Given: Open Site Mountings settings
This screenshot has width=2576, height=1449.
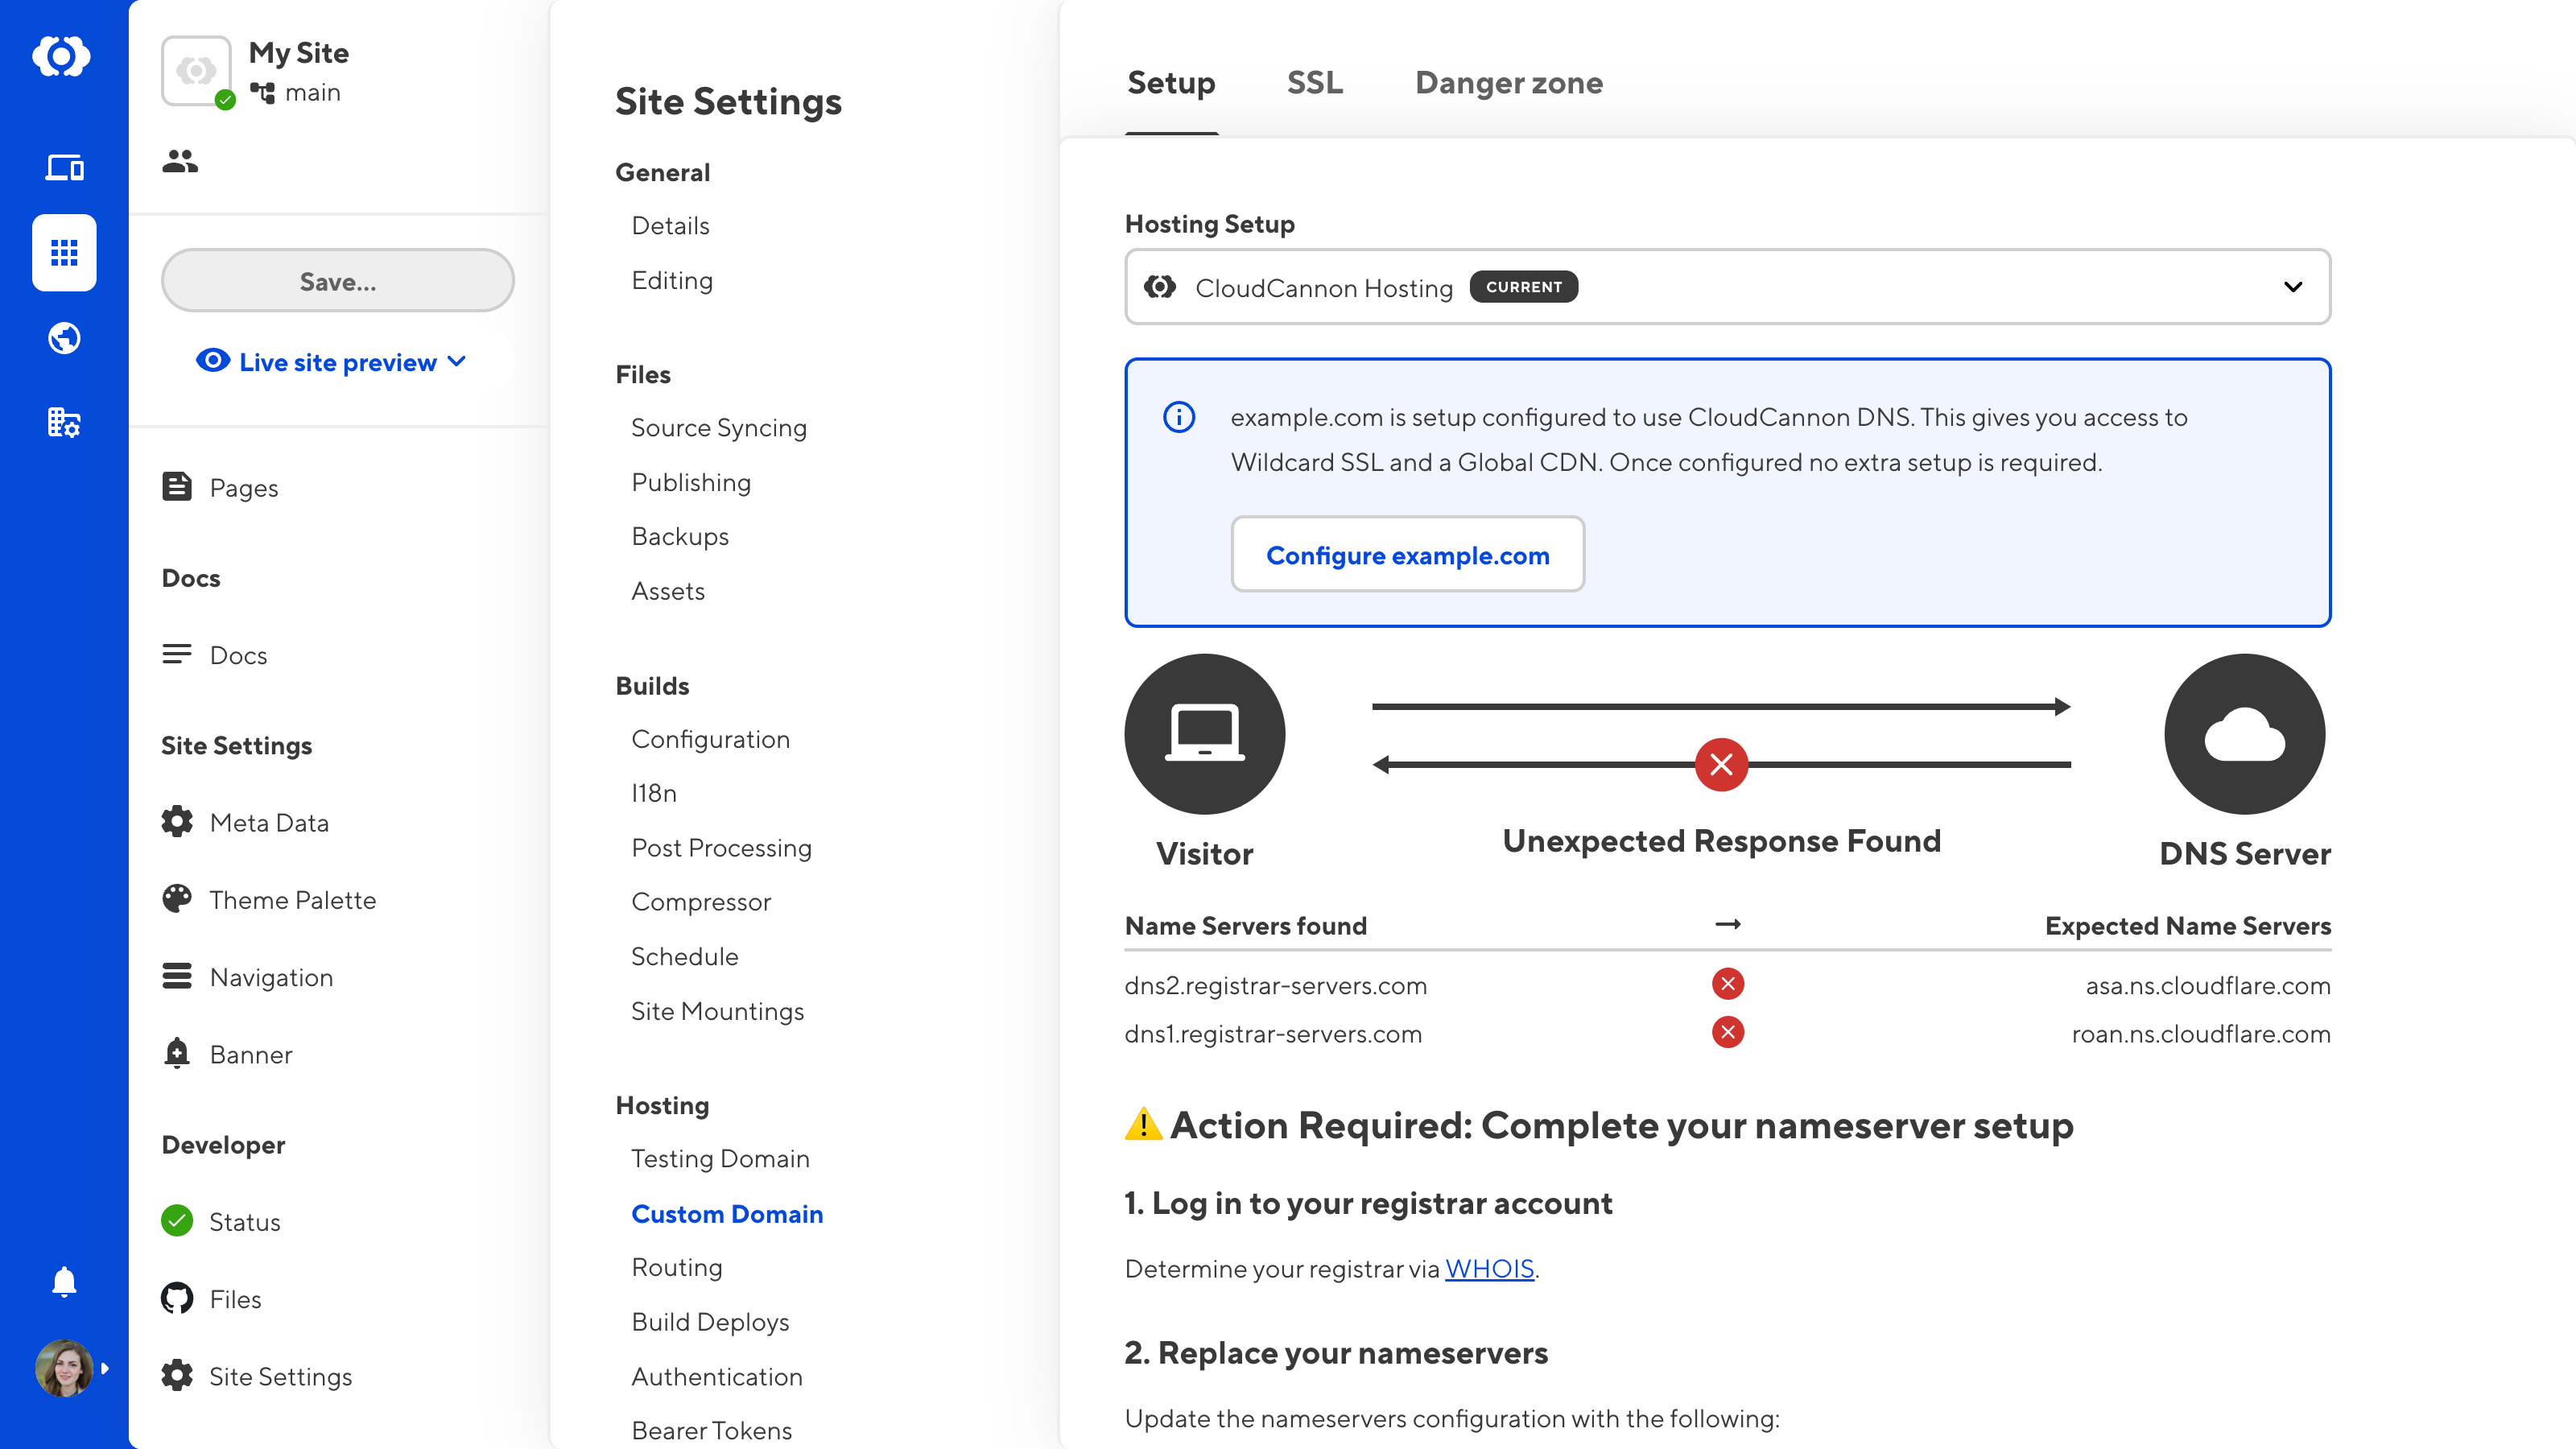Looking at the screenshot, I should (x=717, y=1011).
